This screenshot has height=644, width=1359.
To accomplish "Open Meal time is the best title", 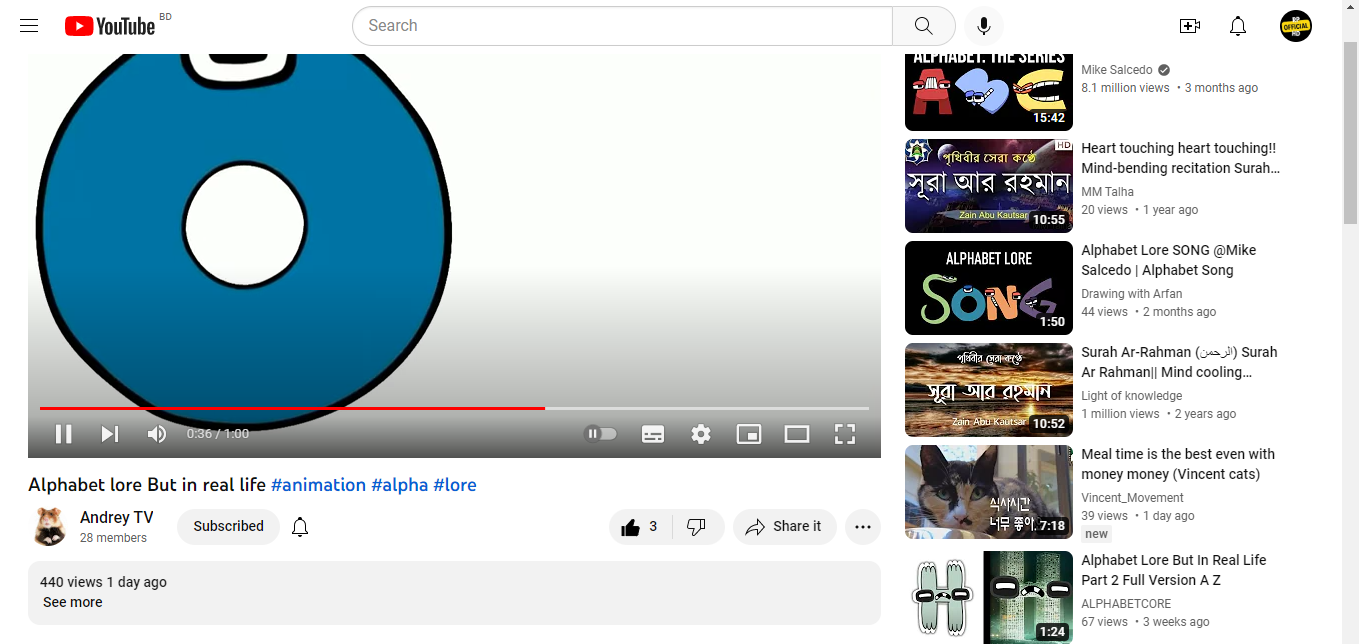I will 1178,464.
